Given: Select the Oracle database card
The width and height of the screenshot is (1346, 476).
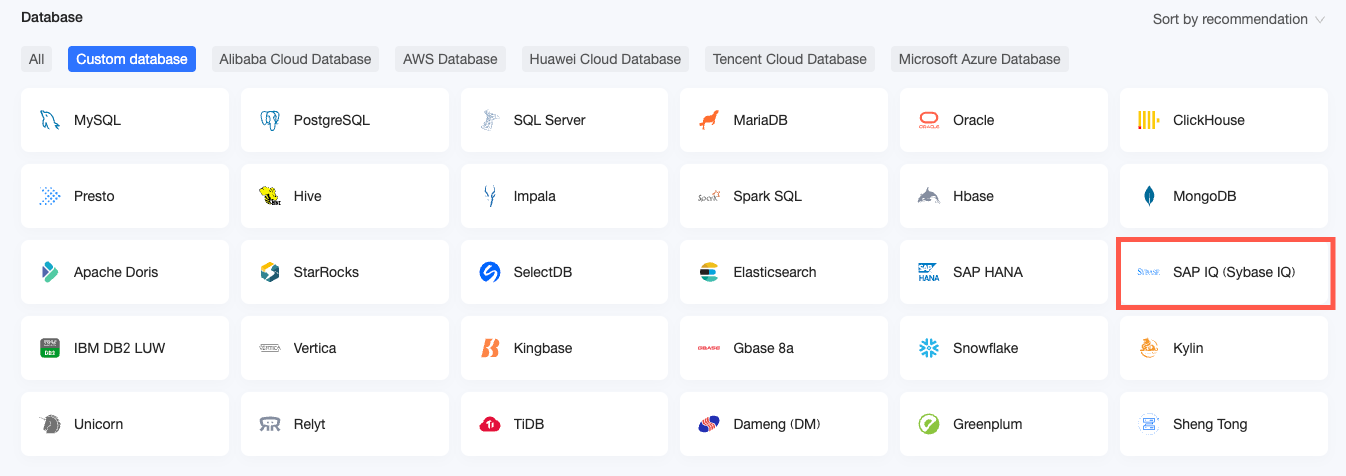Looking at the screenshot, I should [1003, 120].
